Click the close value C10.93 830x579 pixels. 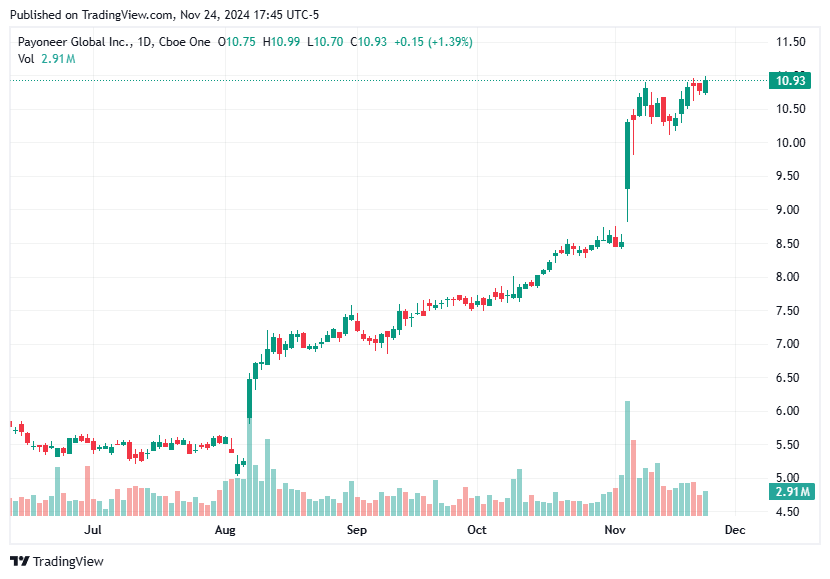click(x=368, y=42)
